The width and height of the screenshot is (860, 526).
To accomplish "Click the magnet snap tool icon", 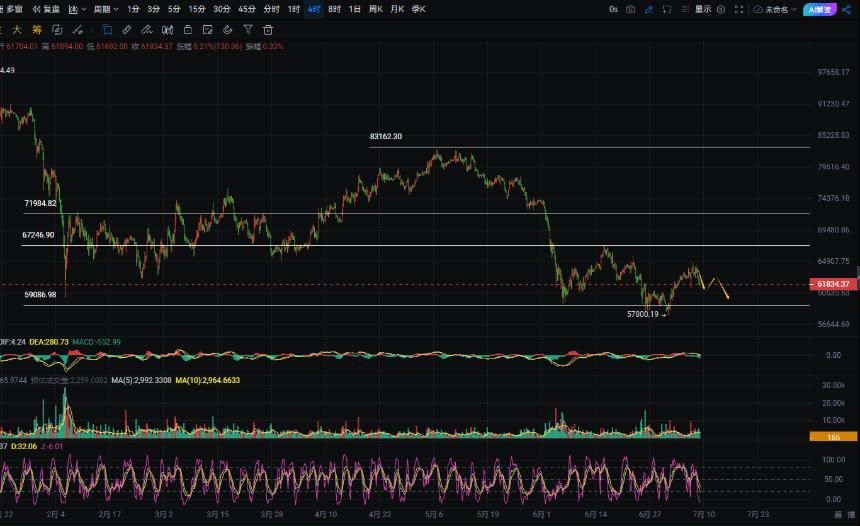I will click(x=228, y=30).
